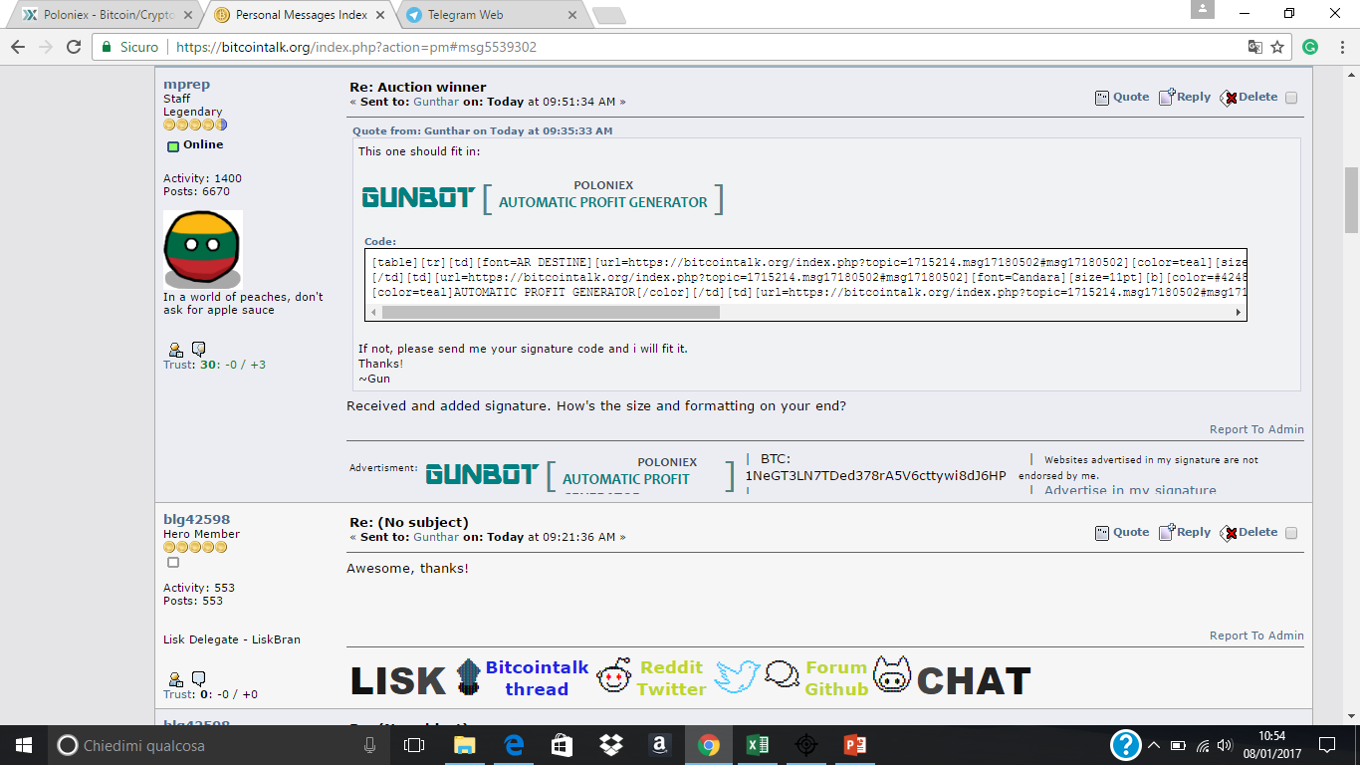This screenshot has width=1360, height=765.
Task: Open Task View from the taskbar
Action: 414,745
